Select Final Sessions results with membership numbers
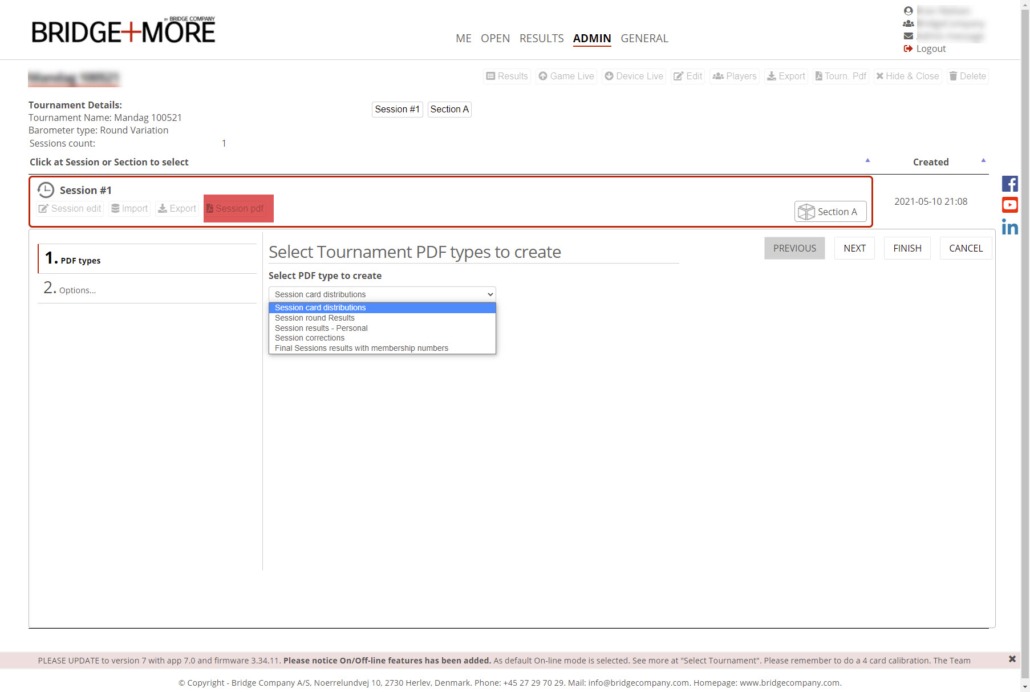 click(x=361, y=348)
